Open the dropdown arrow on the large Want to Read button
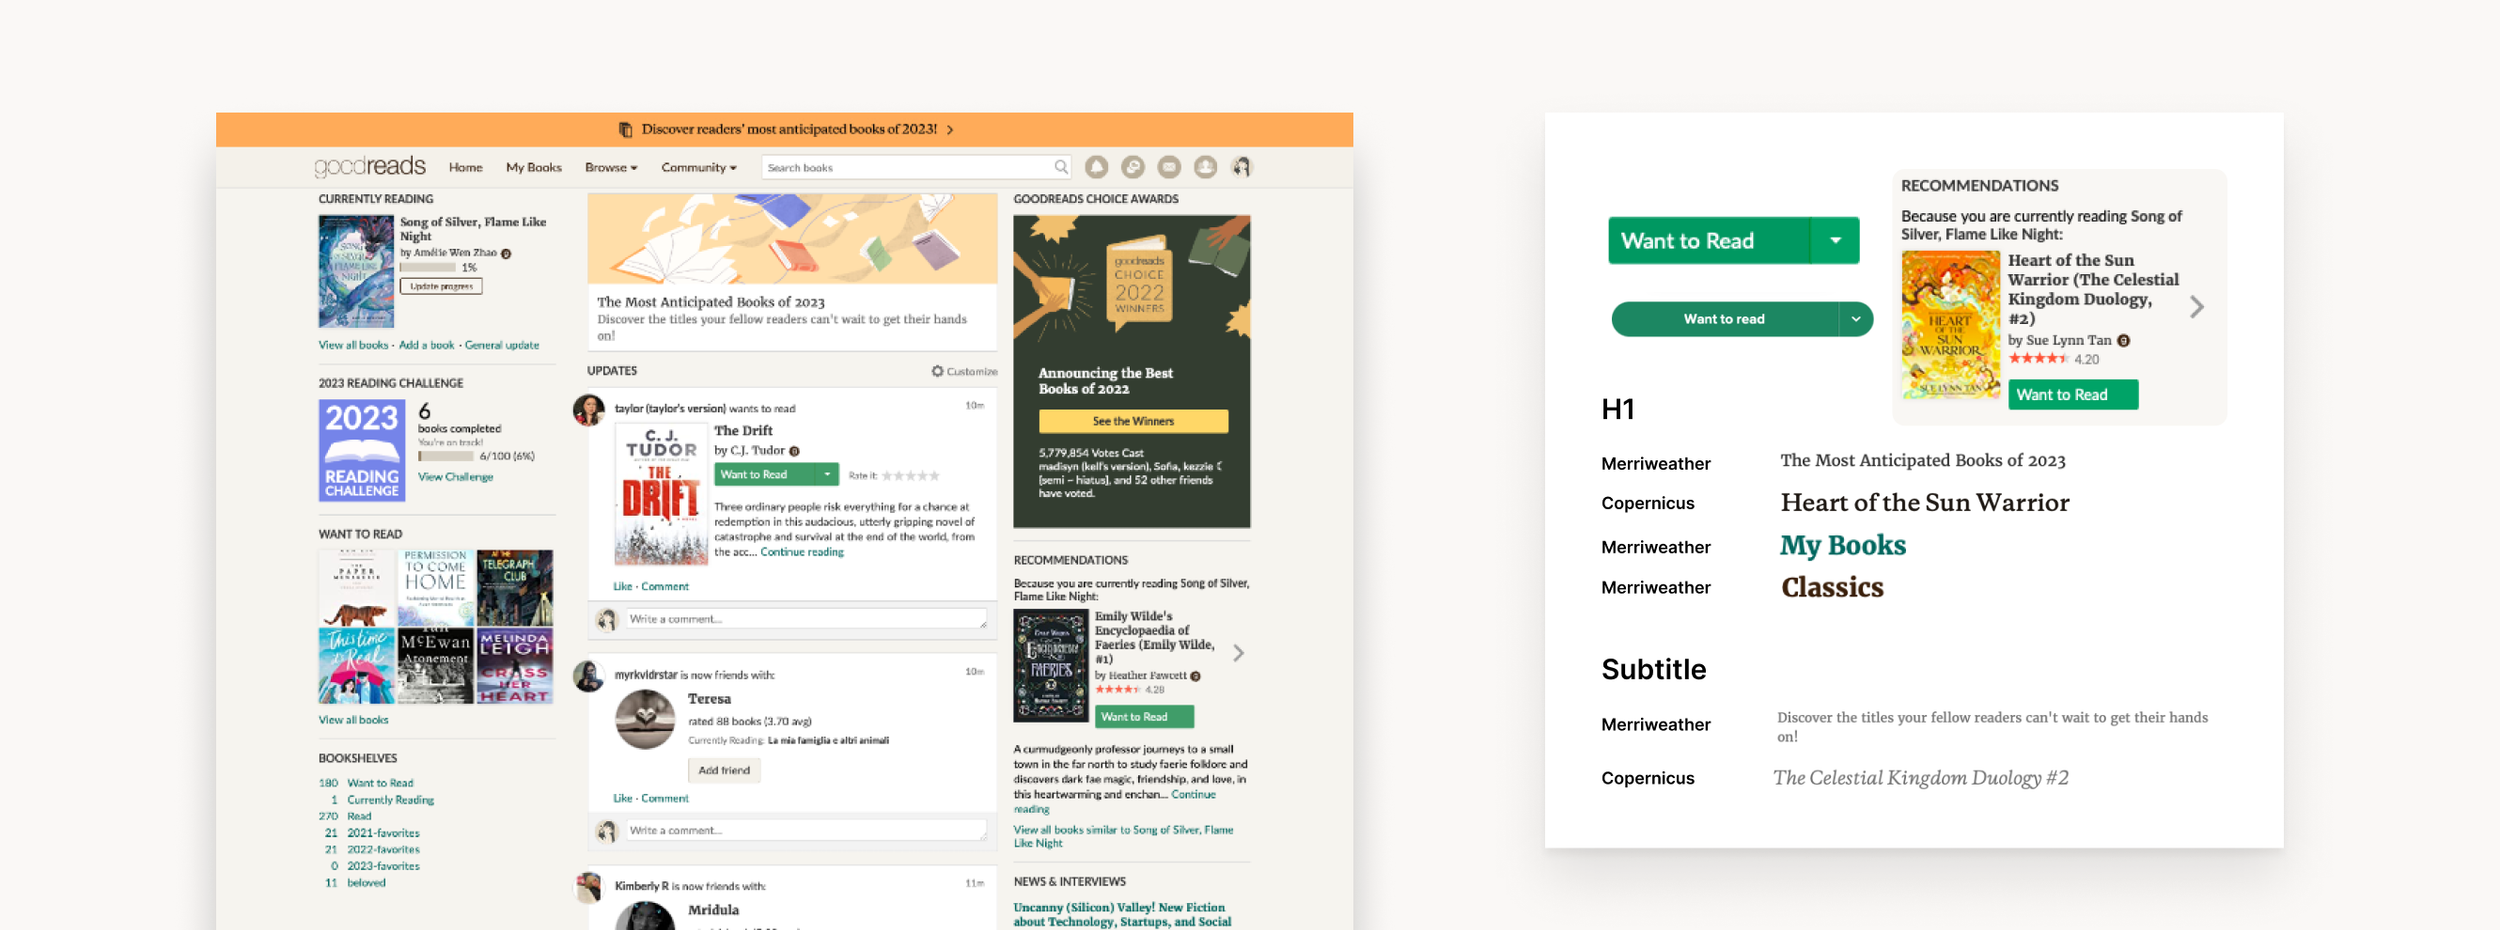Screen dimensions: 2500x930 click(x=1835, y=241)
